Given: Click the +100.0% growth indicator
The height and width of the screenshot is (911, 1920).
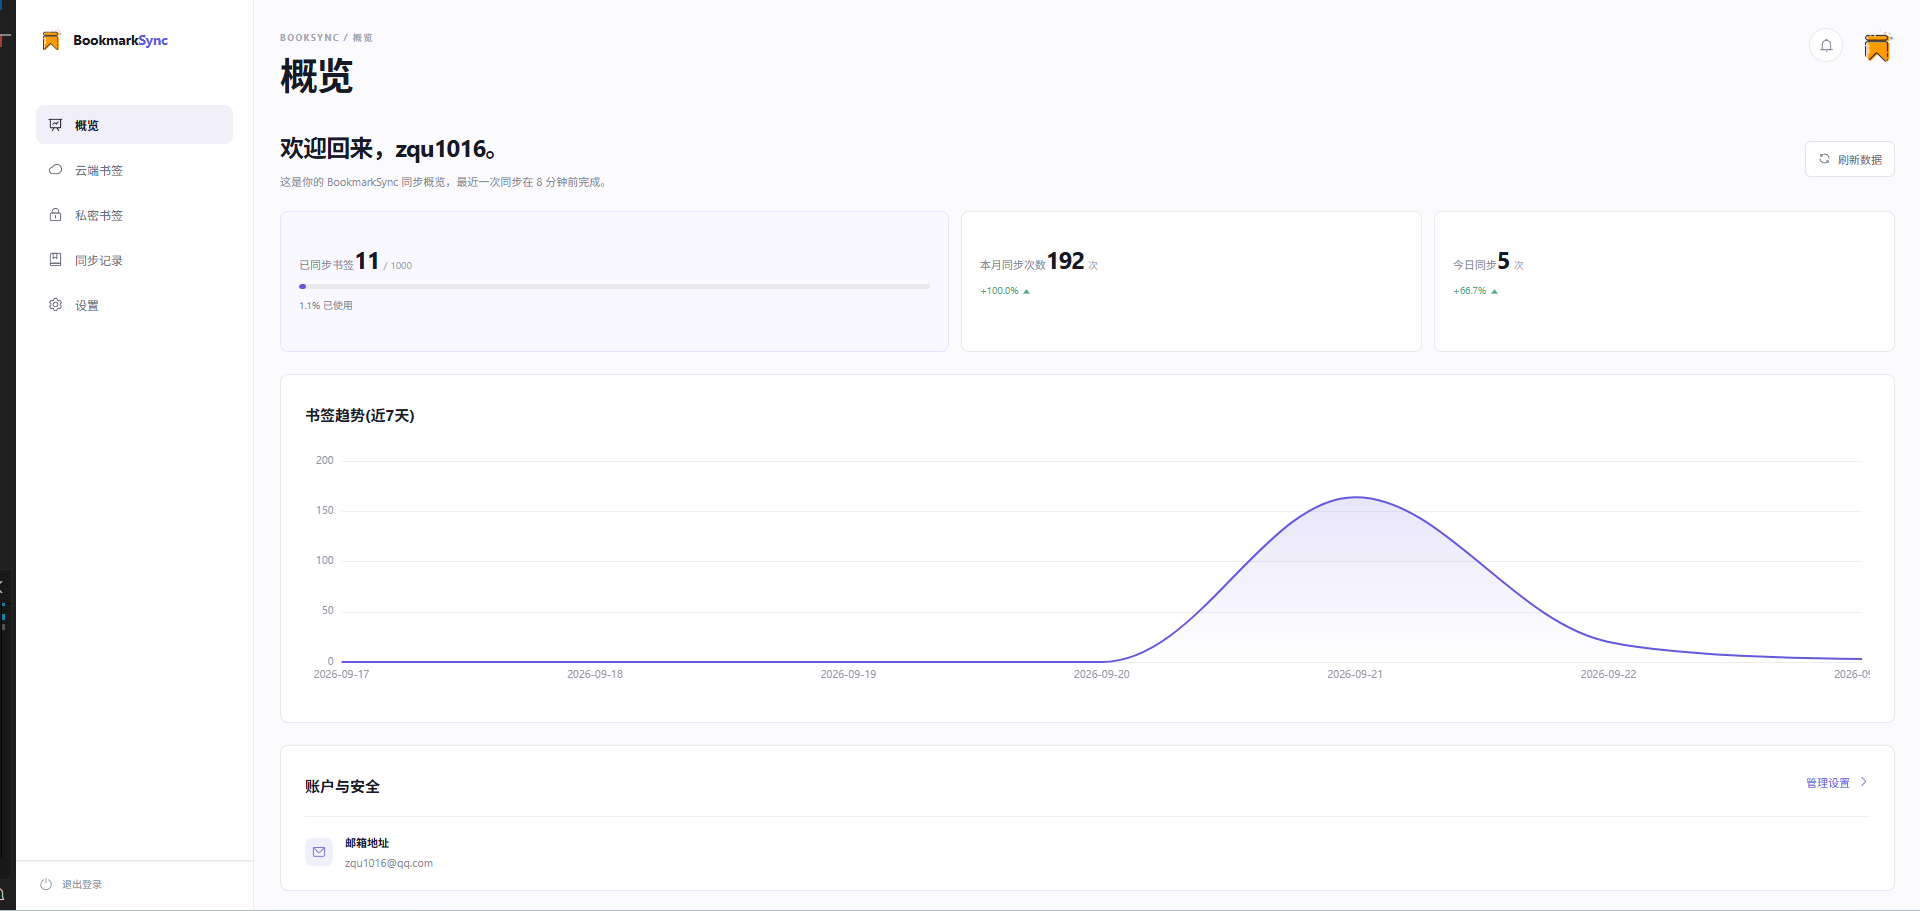Looking at the screenshot, I should [1005, 291].
